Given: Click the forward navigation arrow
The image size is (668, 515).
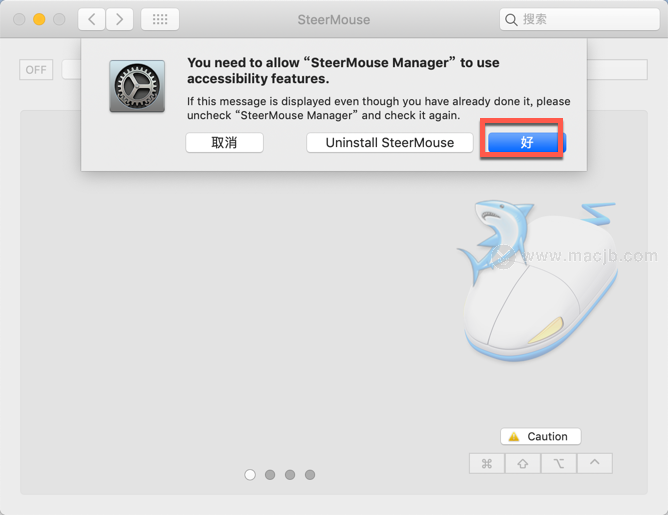Looking at the screenshot, I should point(119,19).
